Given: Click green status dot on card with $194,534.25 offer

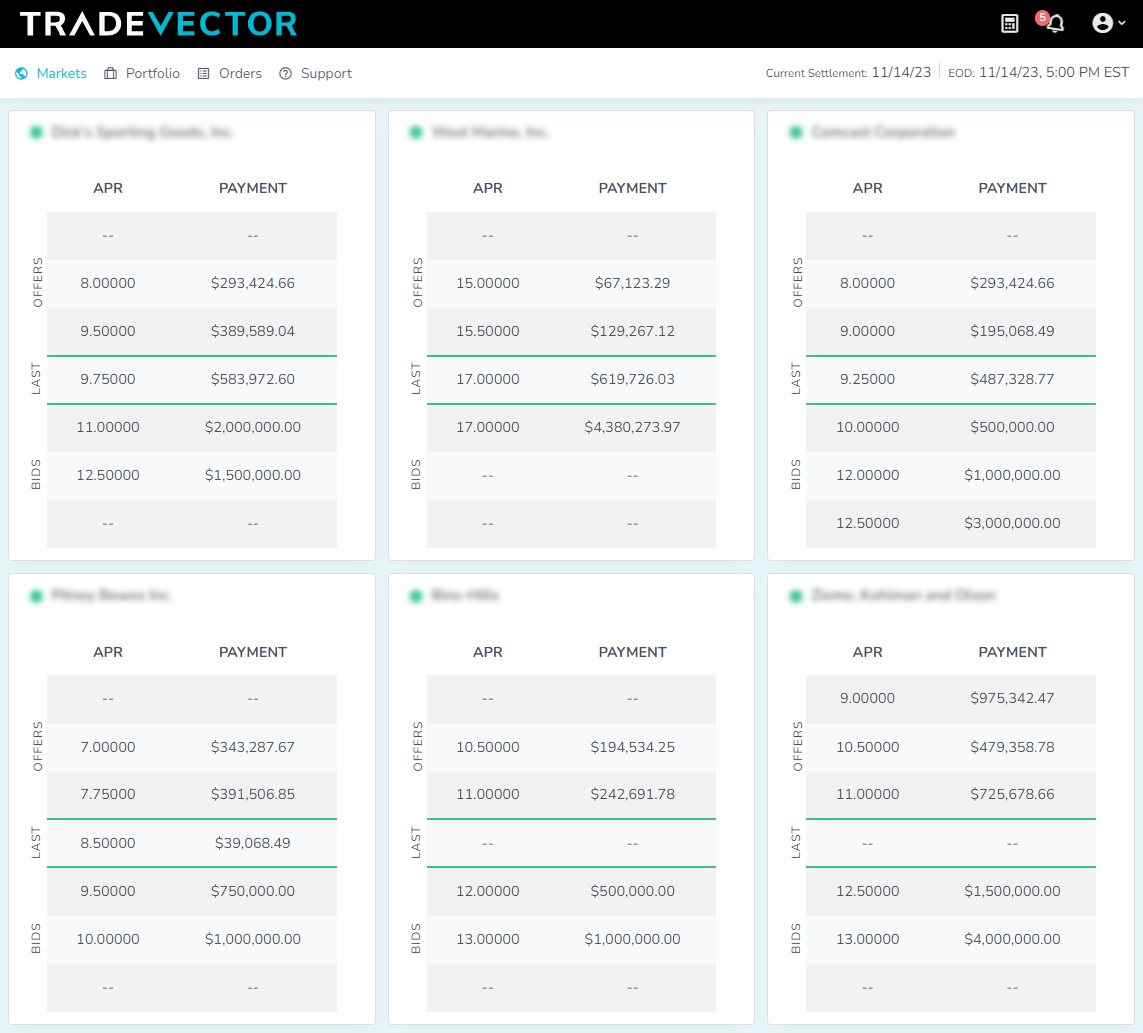Looking at the screenshot, I should click(x=416, y=596).
